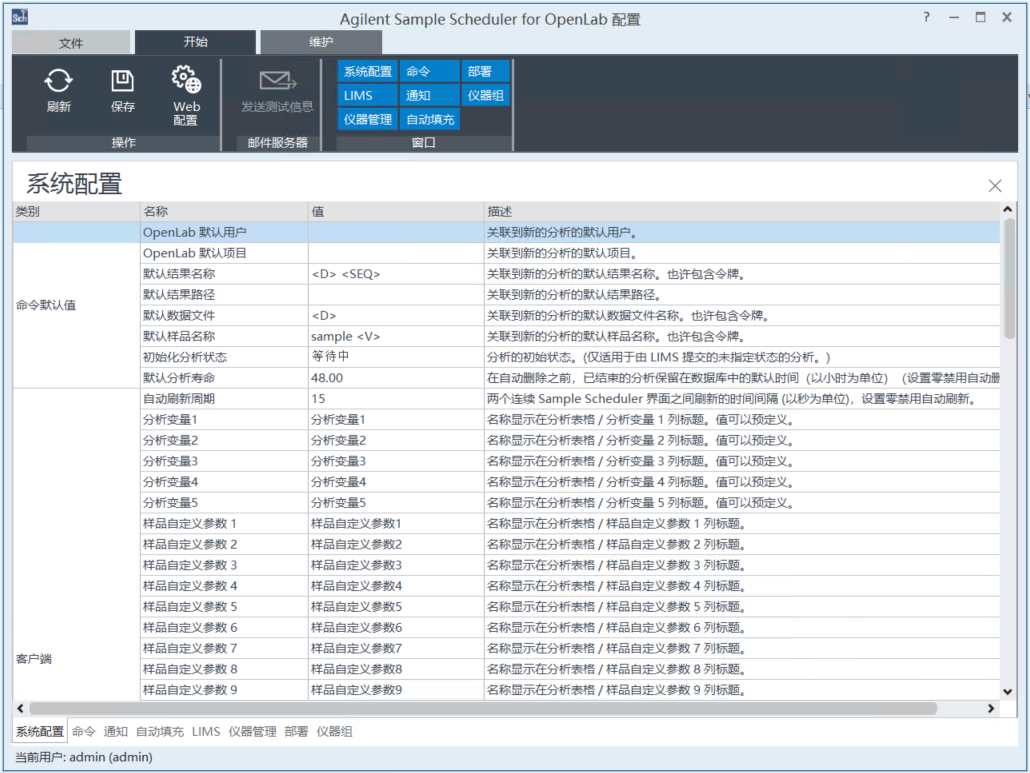This screenshot has height=773, width=1030.
Task: Switch to the 自动填充 bottom tab
Action: tap(160, 732)
